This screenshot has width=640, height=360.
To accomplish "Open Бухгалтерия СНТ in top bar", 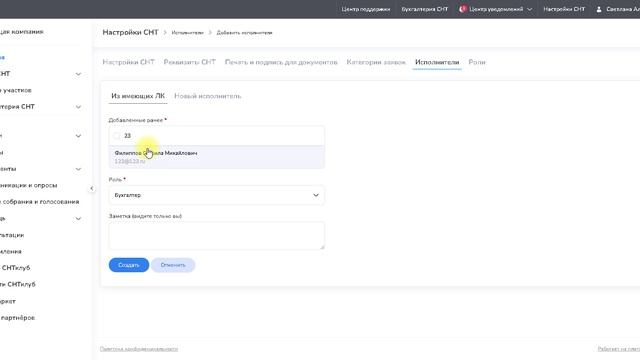I will click(x=424, y=9).
